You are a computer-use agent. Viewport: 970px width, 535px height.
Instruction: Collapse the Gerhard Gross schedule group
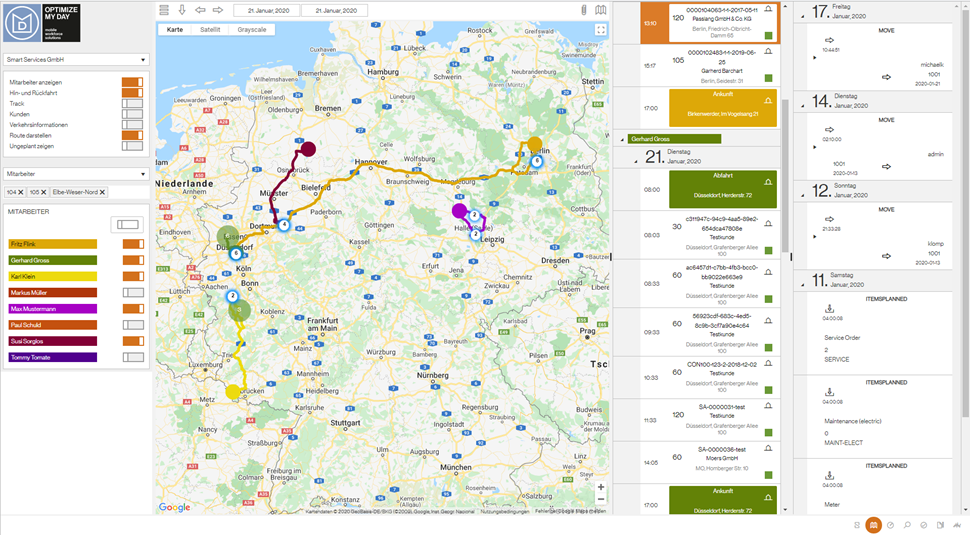(x=624, y=139)
